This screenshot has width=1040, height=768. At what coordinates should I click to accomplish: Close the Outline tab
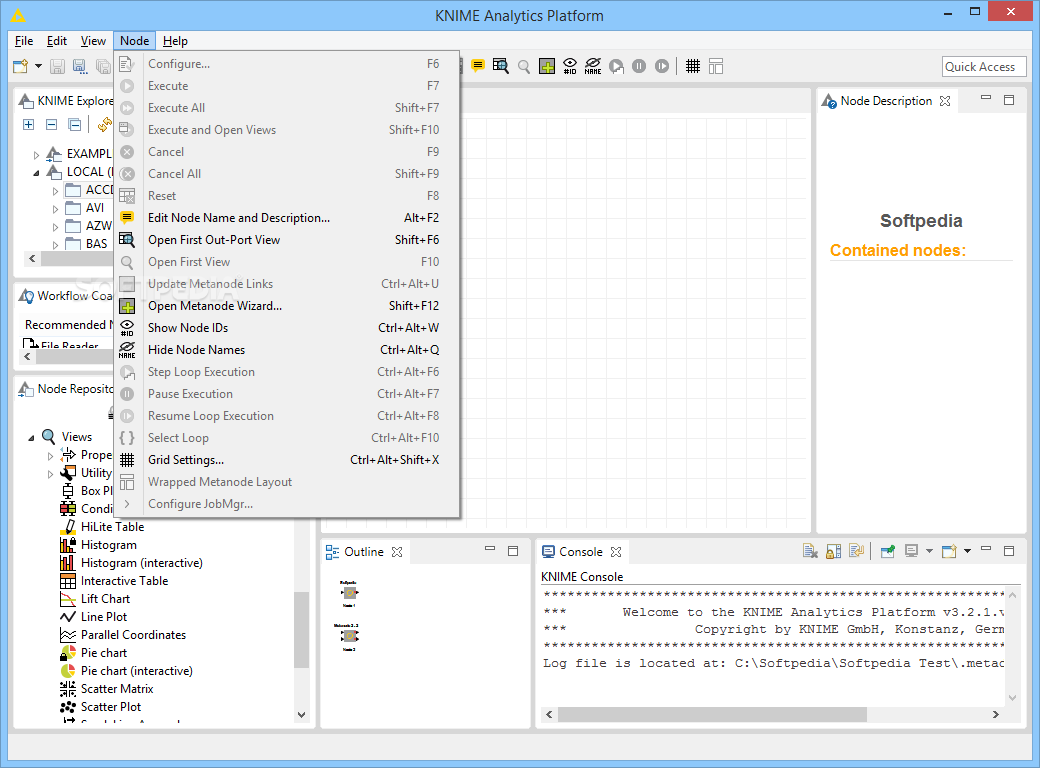(x=397, y=552)
